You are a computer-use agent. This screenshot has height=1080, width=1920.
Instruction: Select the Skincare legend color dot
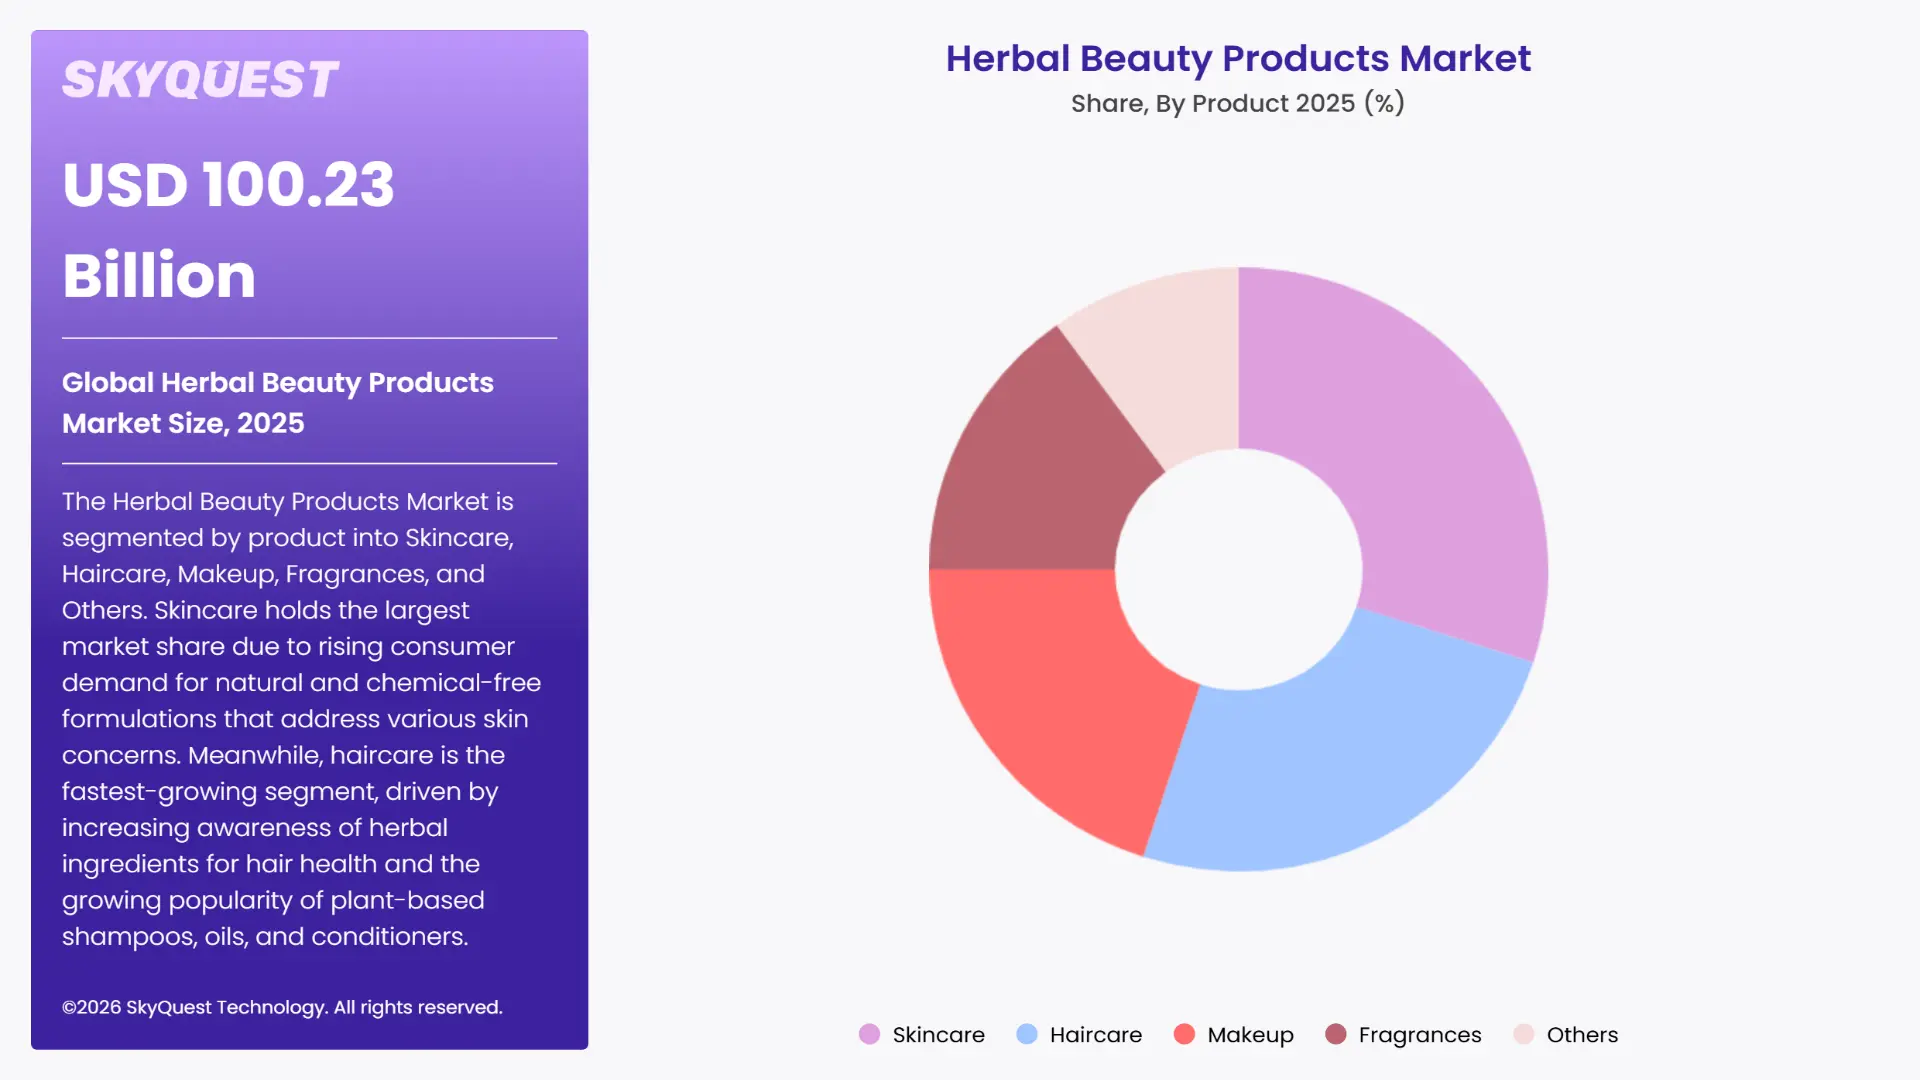click(x=869, y=1034)
